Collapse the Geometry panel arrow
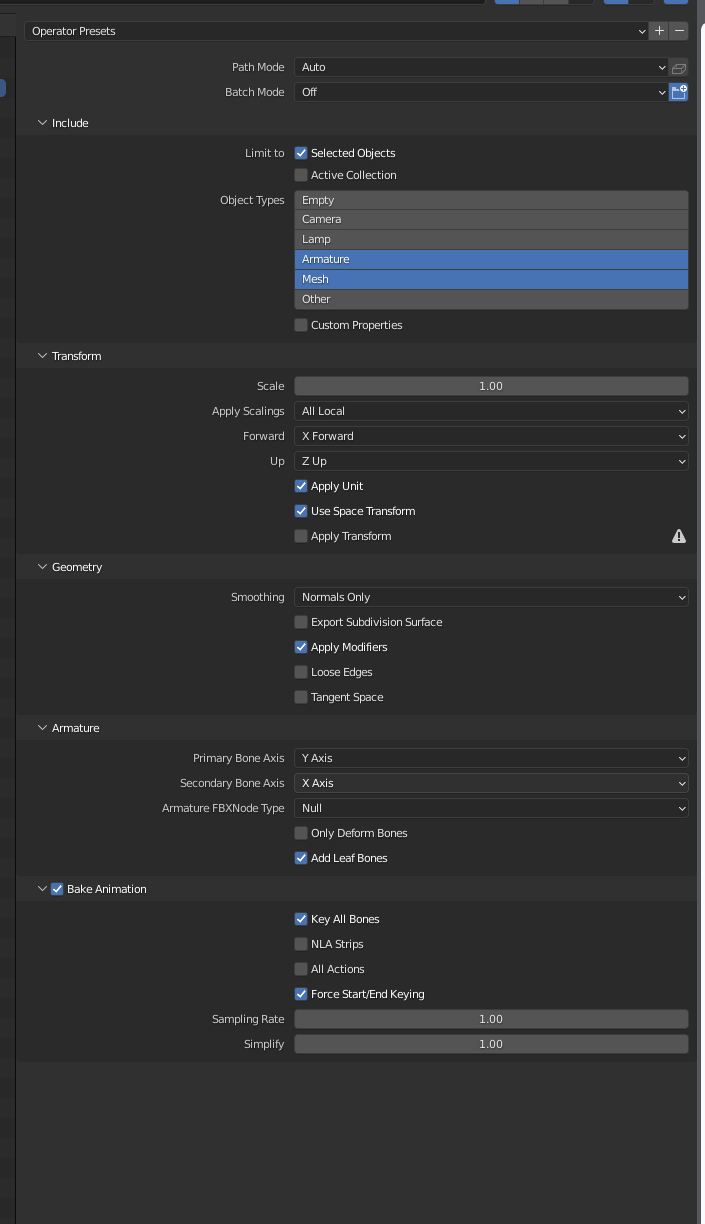The width and height of the screenshot is (705, 1224). [43, 567]
